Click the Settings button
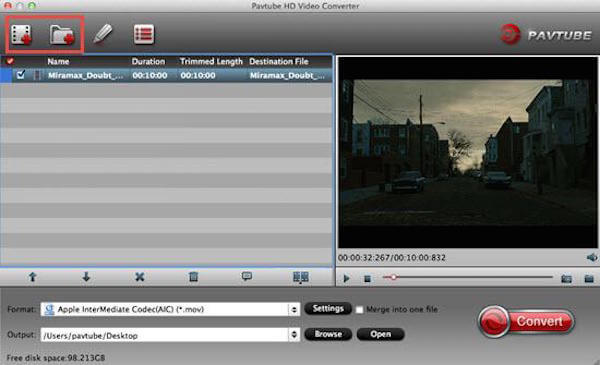Image resolution: width=600 pixels, height=365 pixels. tap(328, 308)
